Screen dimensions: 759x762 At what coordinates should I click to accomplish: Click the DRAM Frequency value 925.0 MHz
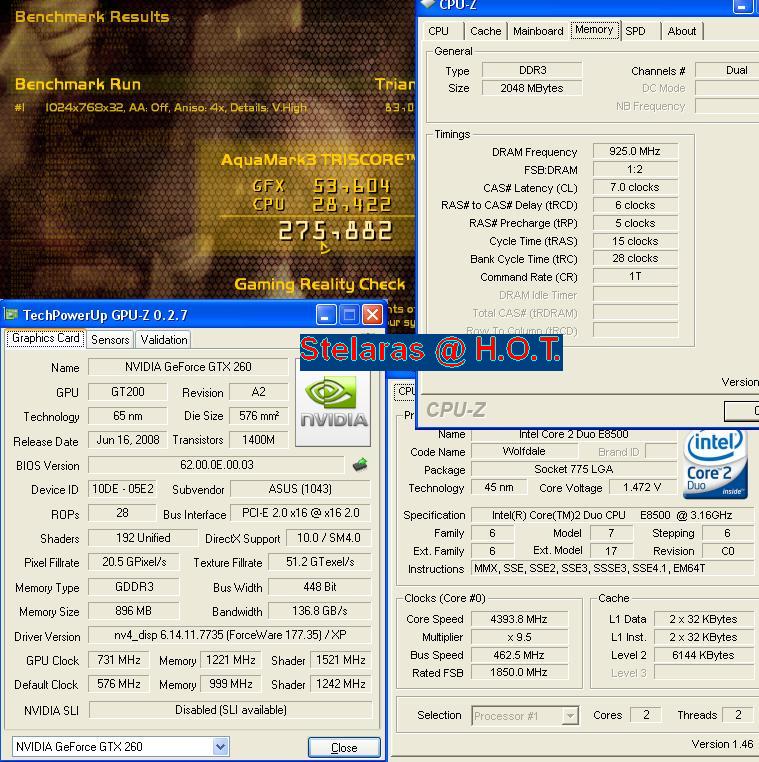point(635,152)
